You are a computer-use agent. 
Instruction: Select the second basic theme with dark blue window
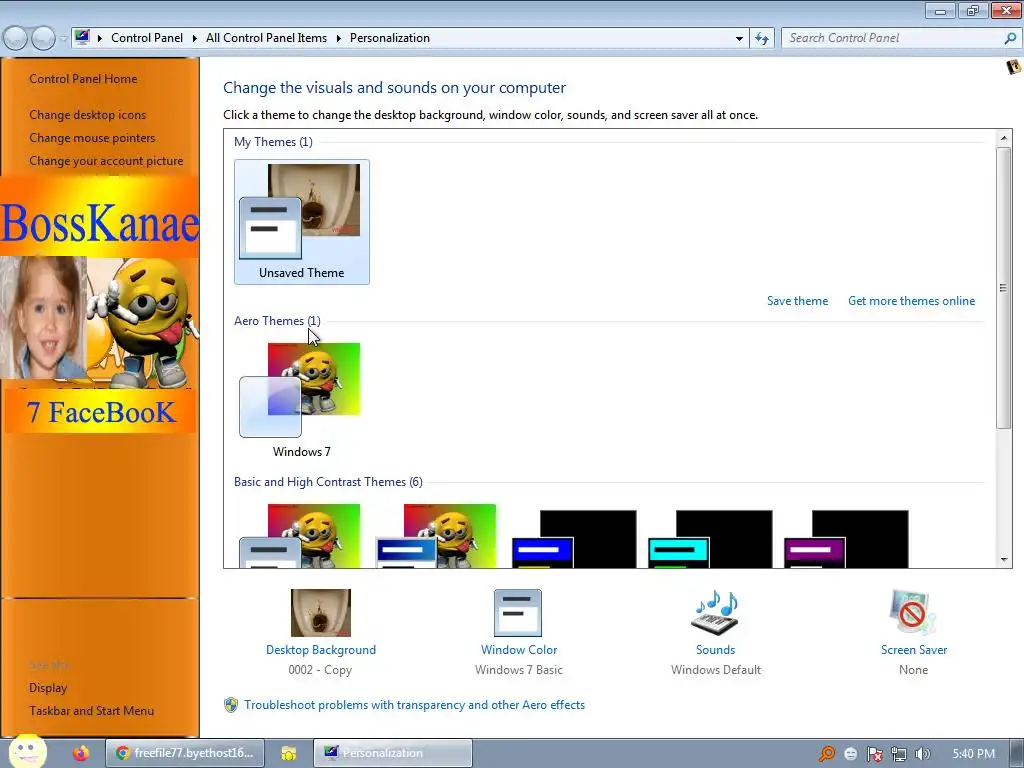point(436,536)
